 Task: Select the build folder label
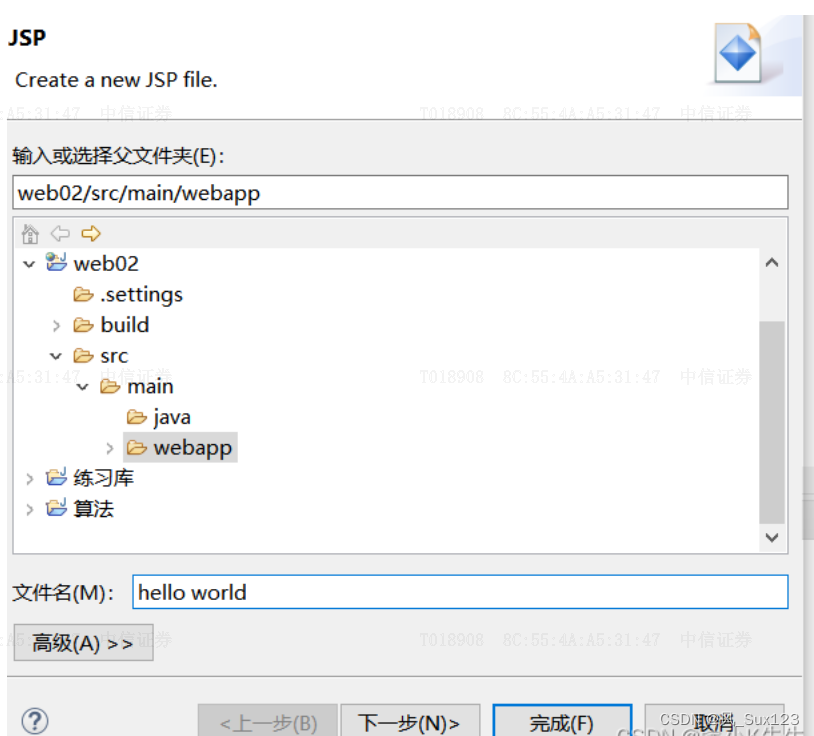point(125,325)
